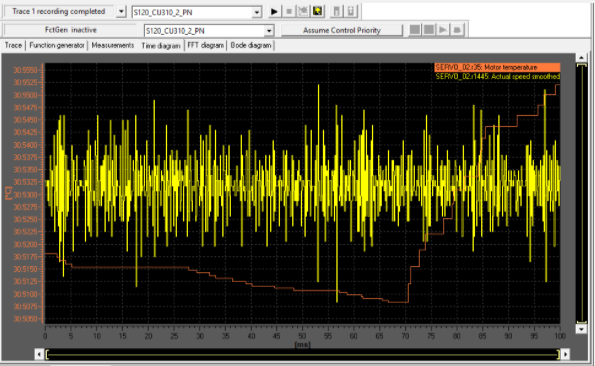Screen dimensions: 595x366
Task: Click the greyed upload arrow icon
Action: (x=351, y=12)
